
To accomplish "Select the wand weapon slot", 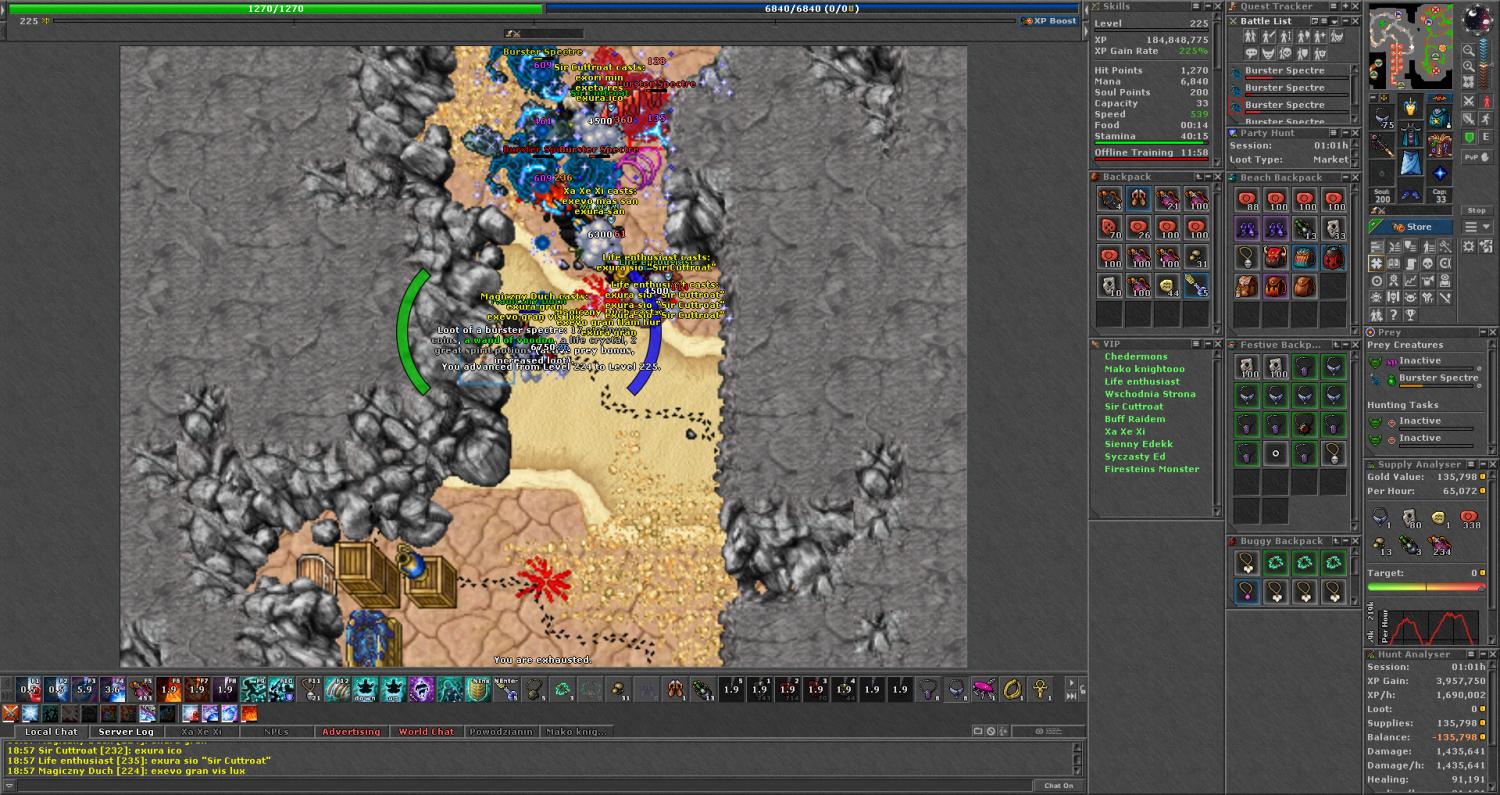I will (x=1383, y=145).
